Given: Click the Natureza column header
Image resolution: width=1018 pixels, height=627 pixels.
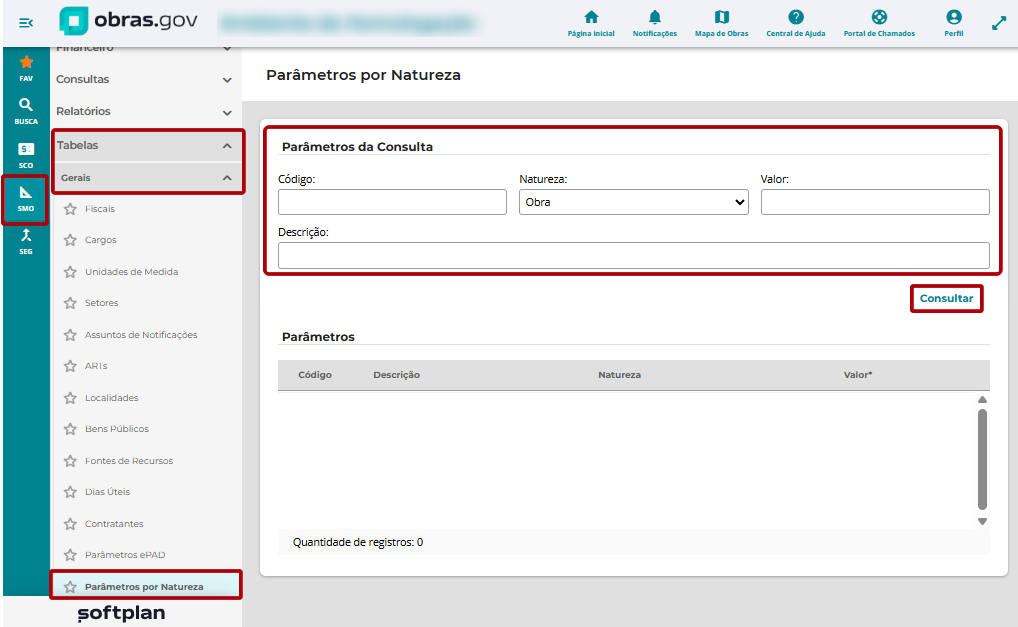Looking at the screenshot, I should (619, 375).
